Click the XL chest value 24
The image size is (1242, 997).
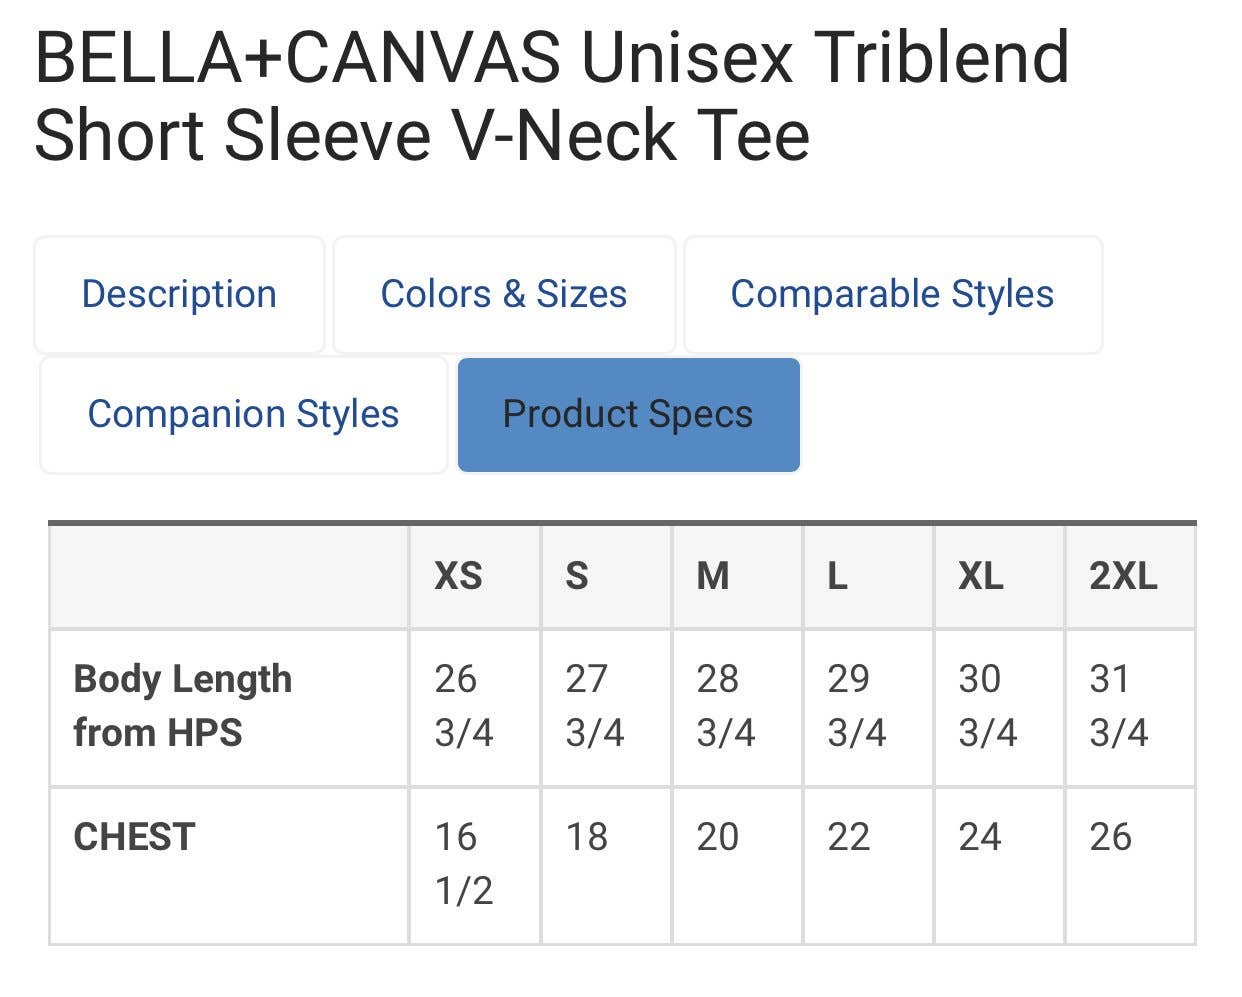click(x=979, y=837)
